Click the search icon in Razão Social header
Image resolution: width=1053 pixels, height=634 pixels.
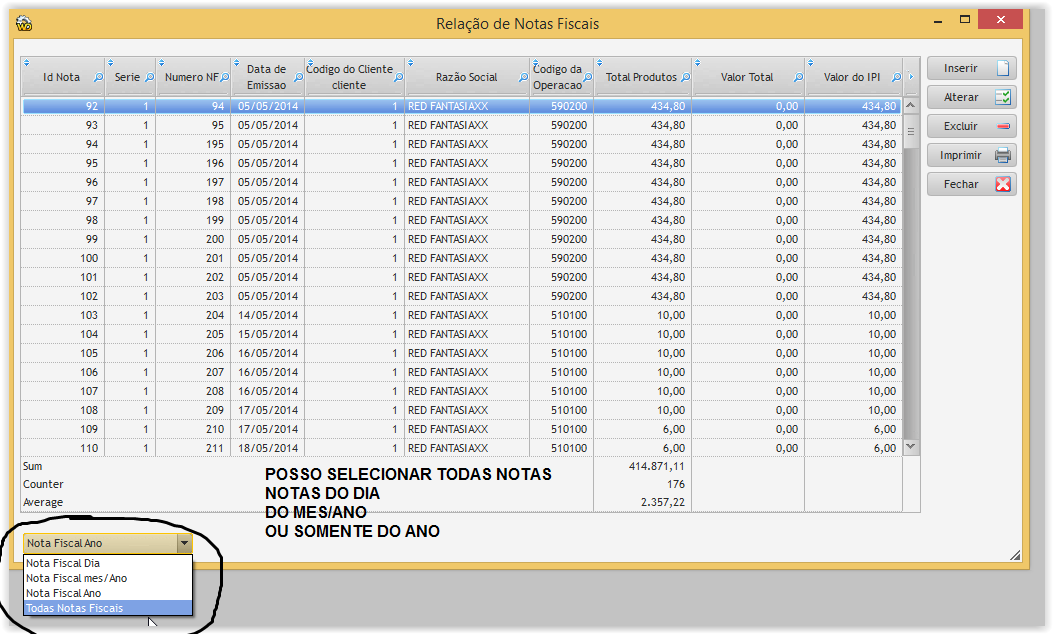tap(523, 77)
